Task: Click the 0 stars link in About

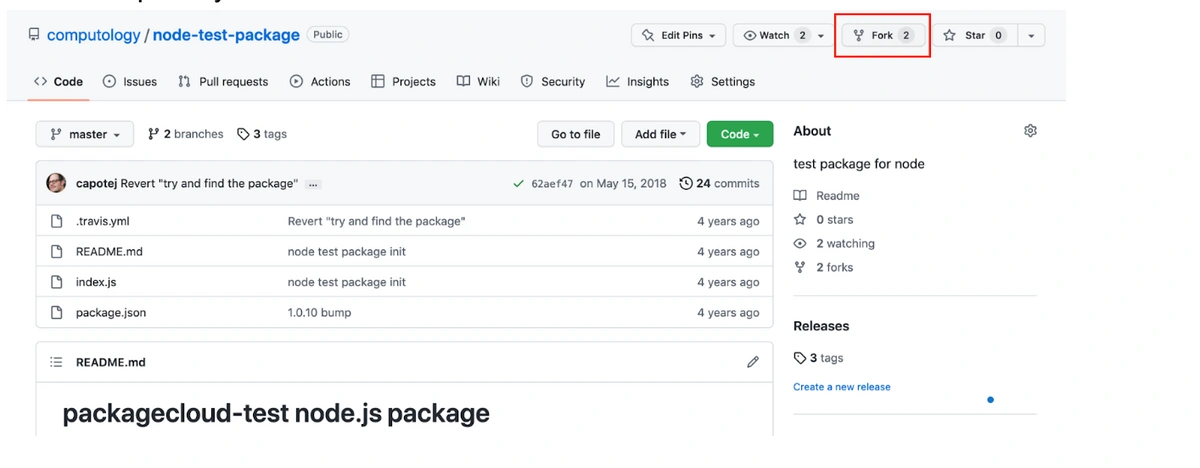Action: (824, 220)
